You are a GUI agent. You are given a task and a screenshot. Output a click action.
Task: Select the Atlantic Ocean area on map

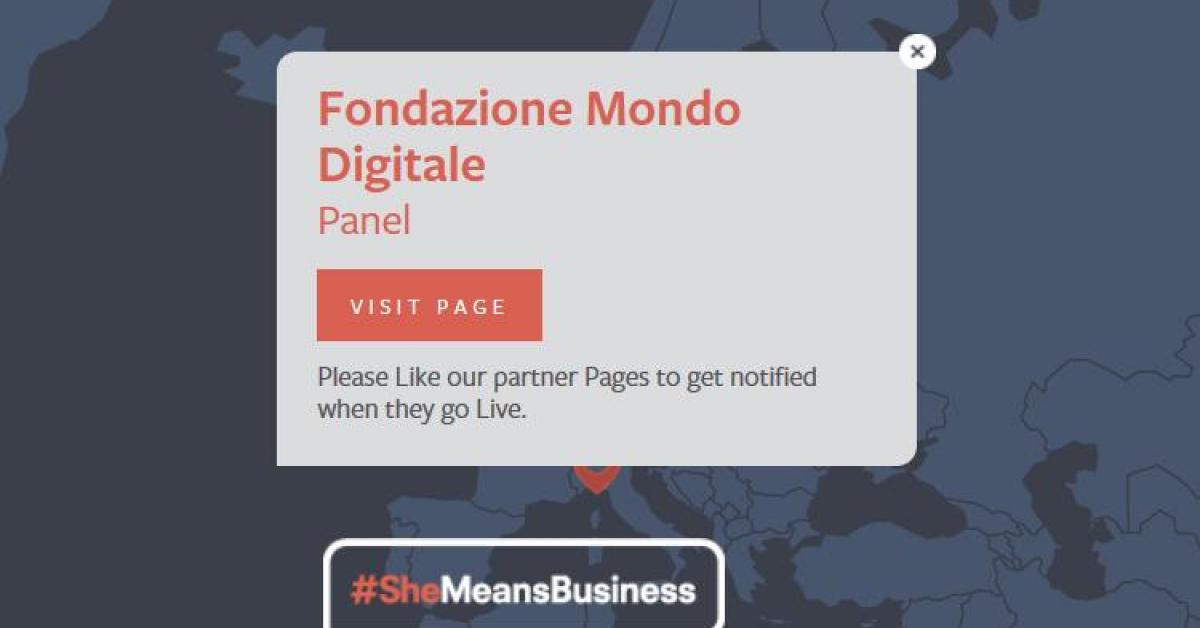pyautogui.click(x=130, y=350)
